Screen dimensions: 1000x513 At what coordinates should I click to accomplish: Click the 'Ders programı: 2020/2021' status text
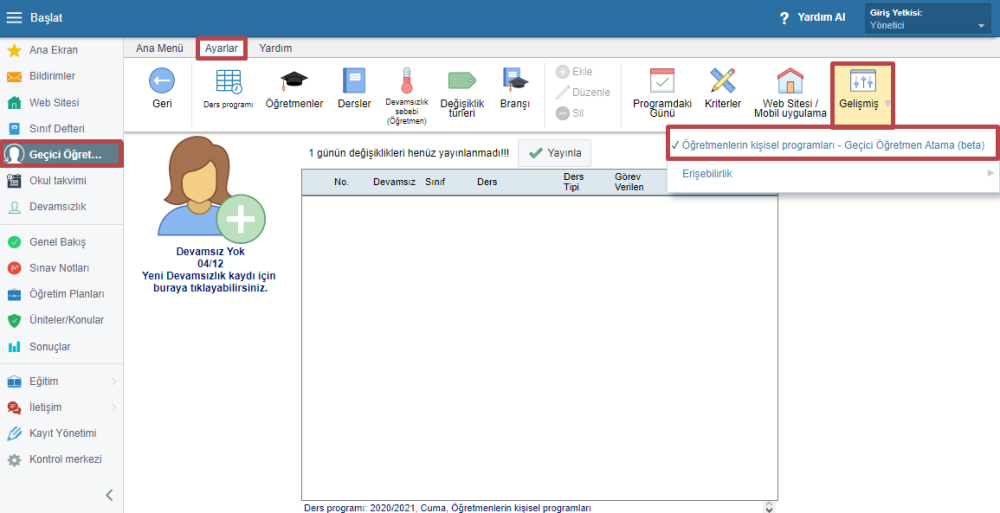coord(359,508)
